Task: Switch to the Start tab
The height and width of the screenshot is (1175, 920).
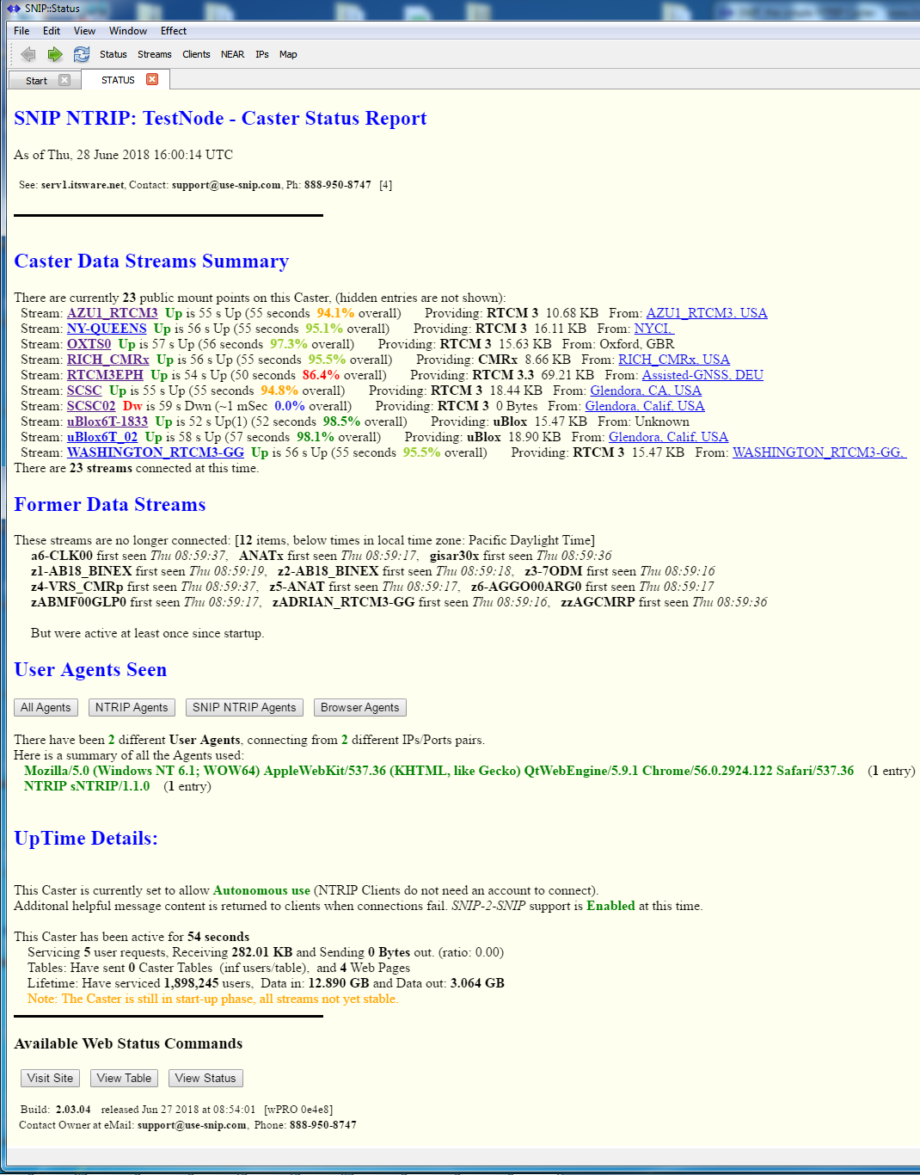Action: point(36,80)
